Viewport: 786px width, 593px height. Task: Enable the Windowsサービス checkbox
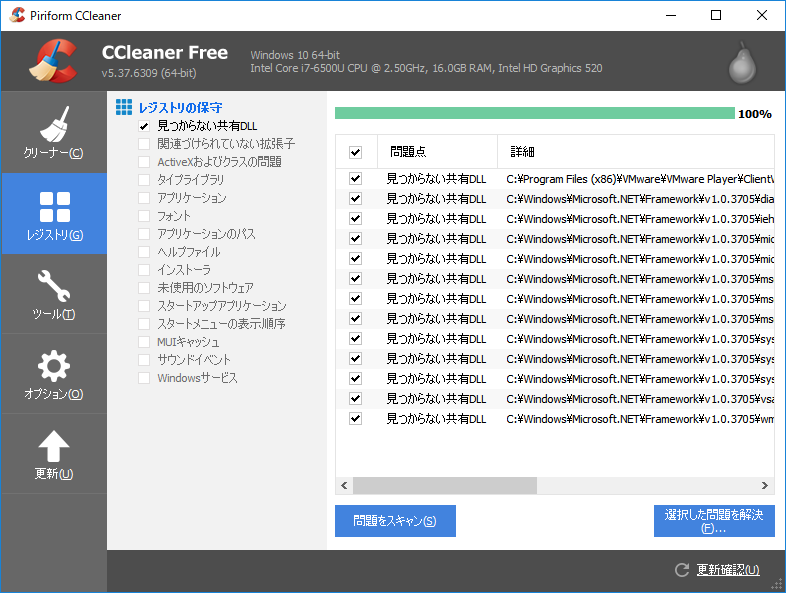[144, 378]
